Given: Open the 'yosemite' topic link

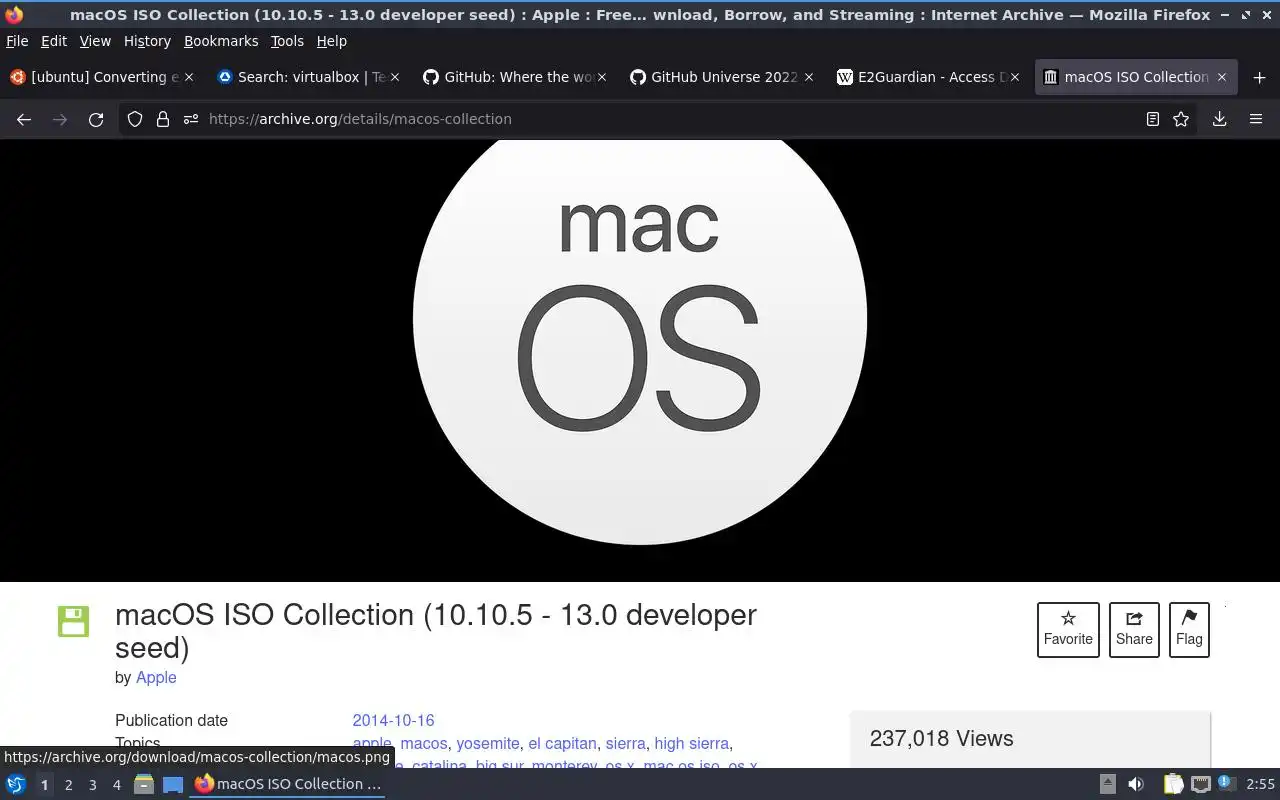Looking at the screenshot, I should (488, 743).
